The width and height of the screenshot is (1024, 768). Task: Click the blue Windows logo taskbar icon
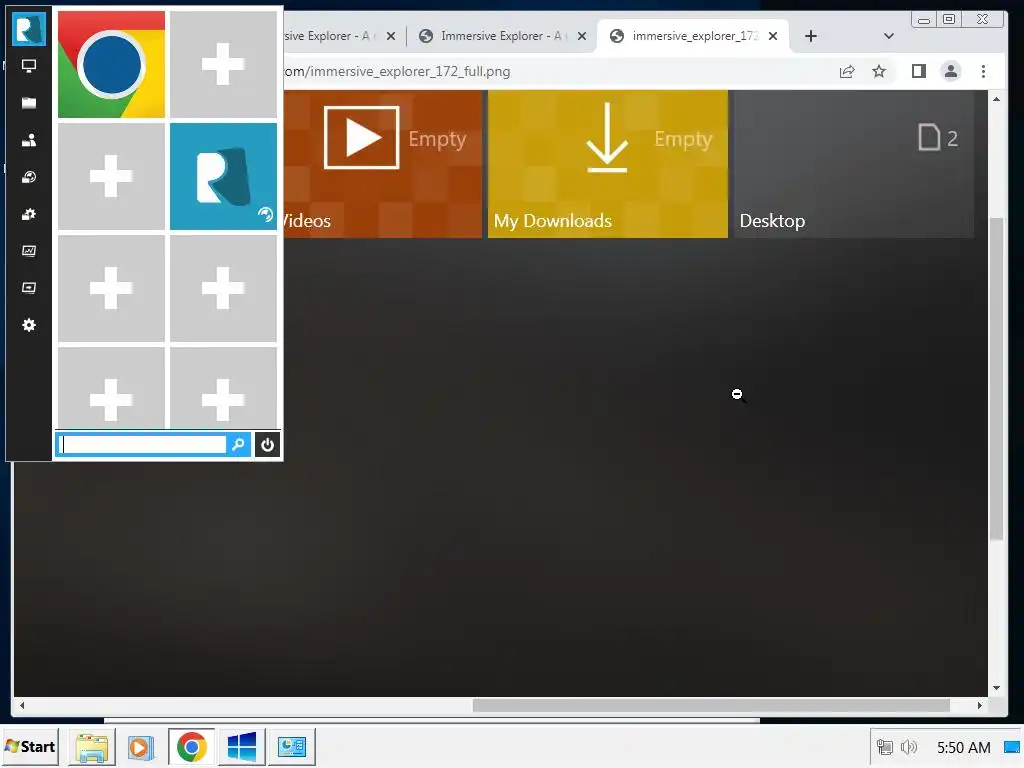[242, 746]
